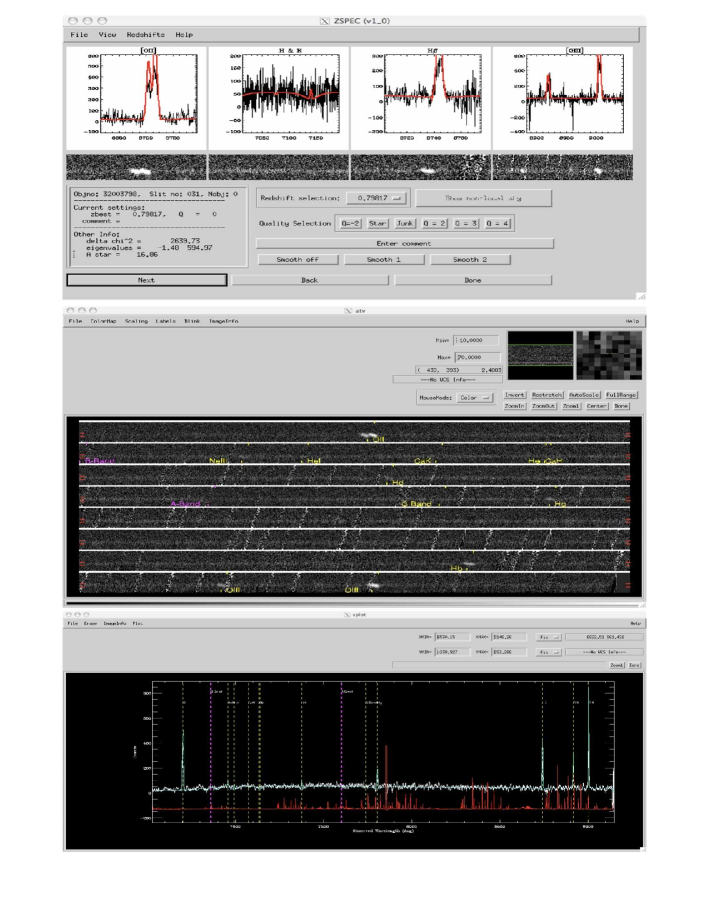Viewport: 709px width, 917px height.
Task: Mark the spectrum as Junk
Action: point(405,223)
